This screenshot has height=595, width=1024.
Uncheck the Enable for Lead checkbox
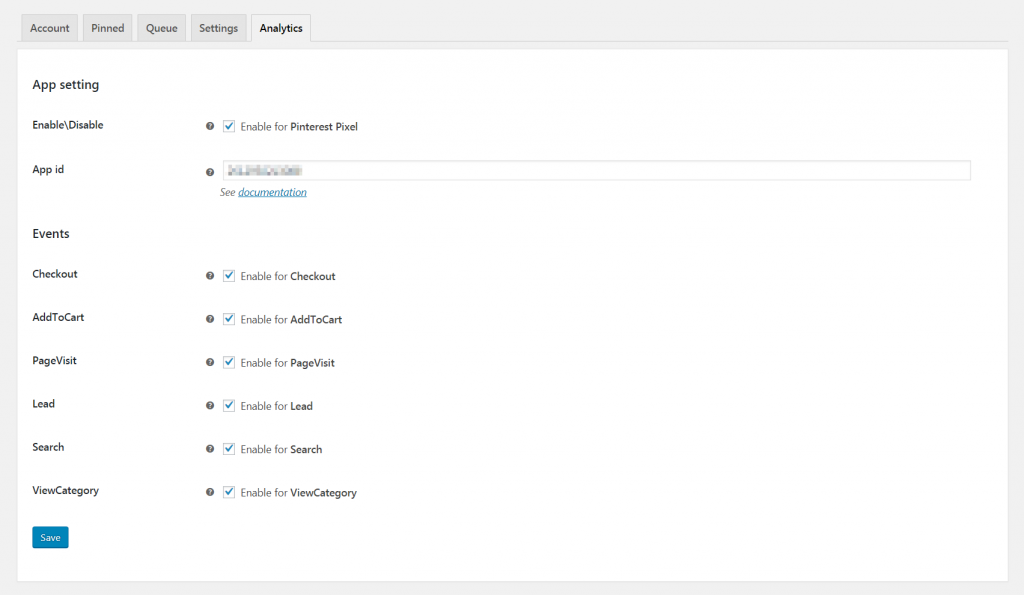click(x=229, y=406)
